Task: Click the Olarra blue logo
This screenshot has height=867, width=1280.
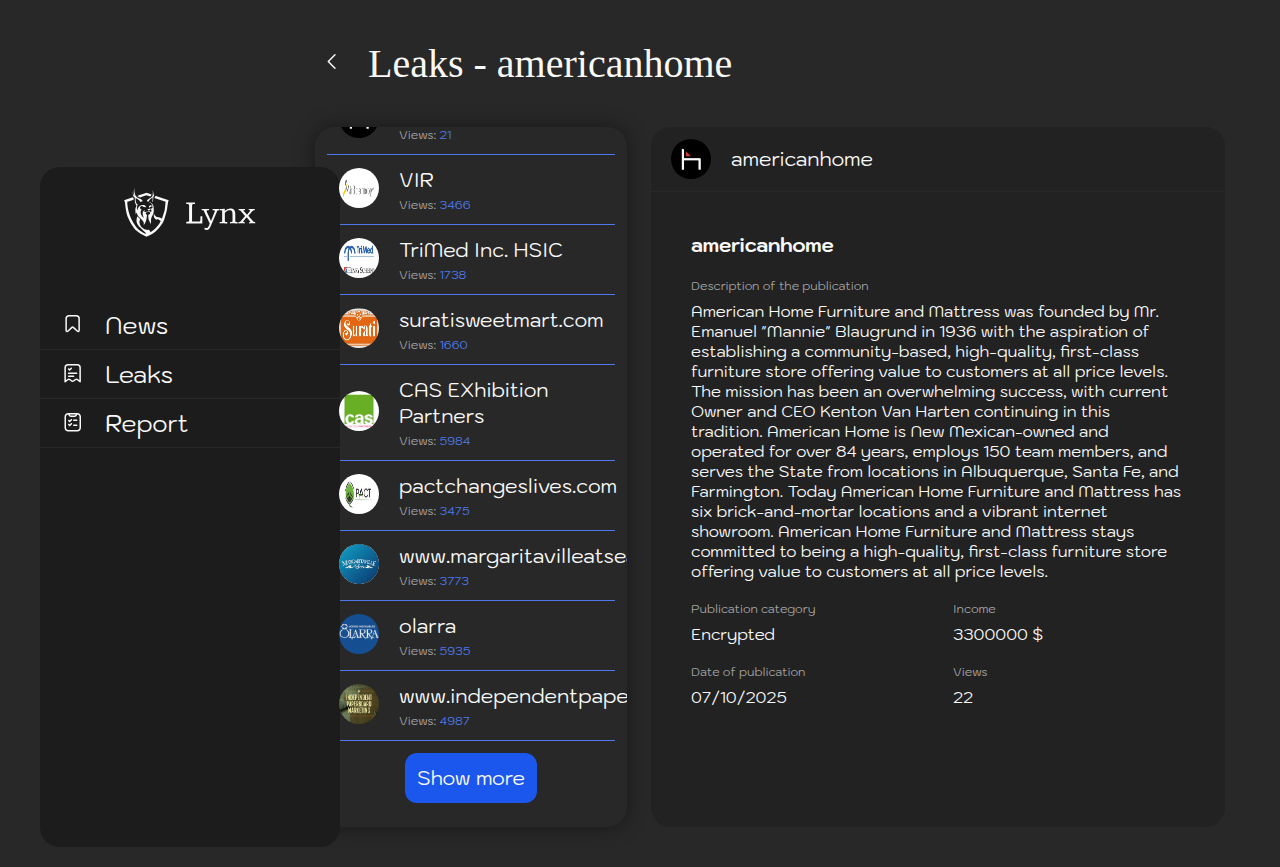Action: [359, 634]
